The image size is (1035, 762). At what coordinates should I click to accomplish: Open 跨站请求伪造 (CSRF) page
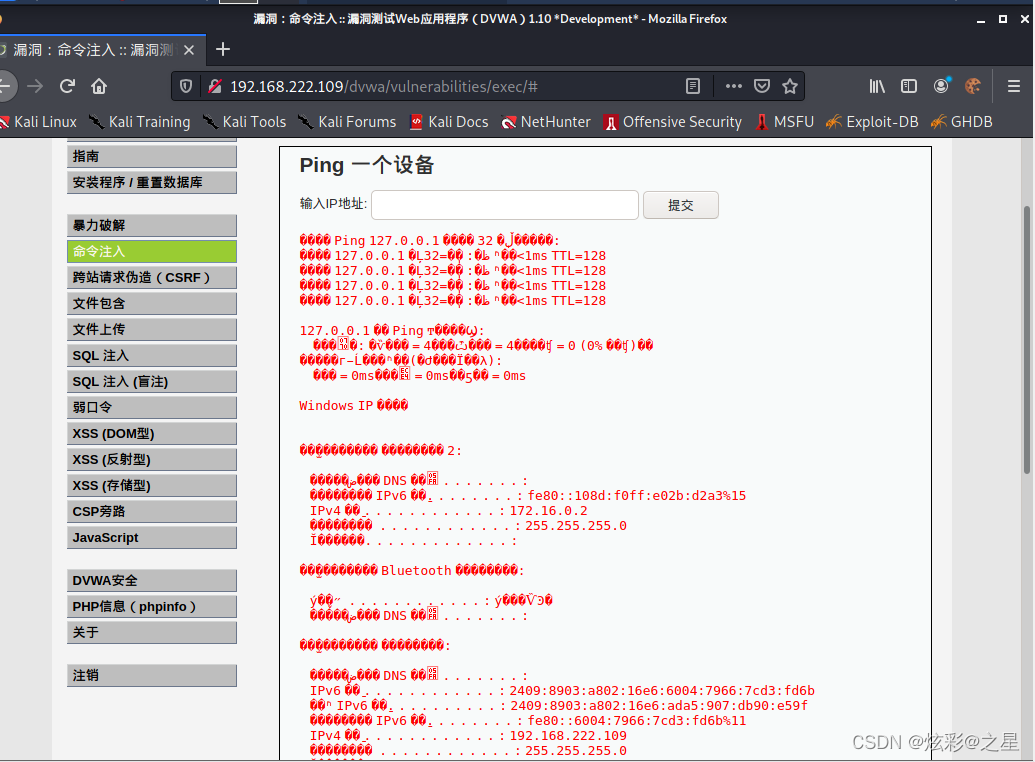pyautogui.click(x=152, y=278)
